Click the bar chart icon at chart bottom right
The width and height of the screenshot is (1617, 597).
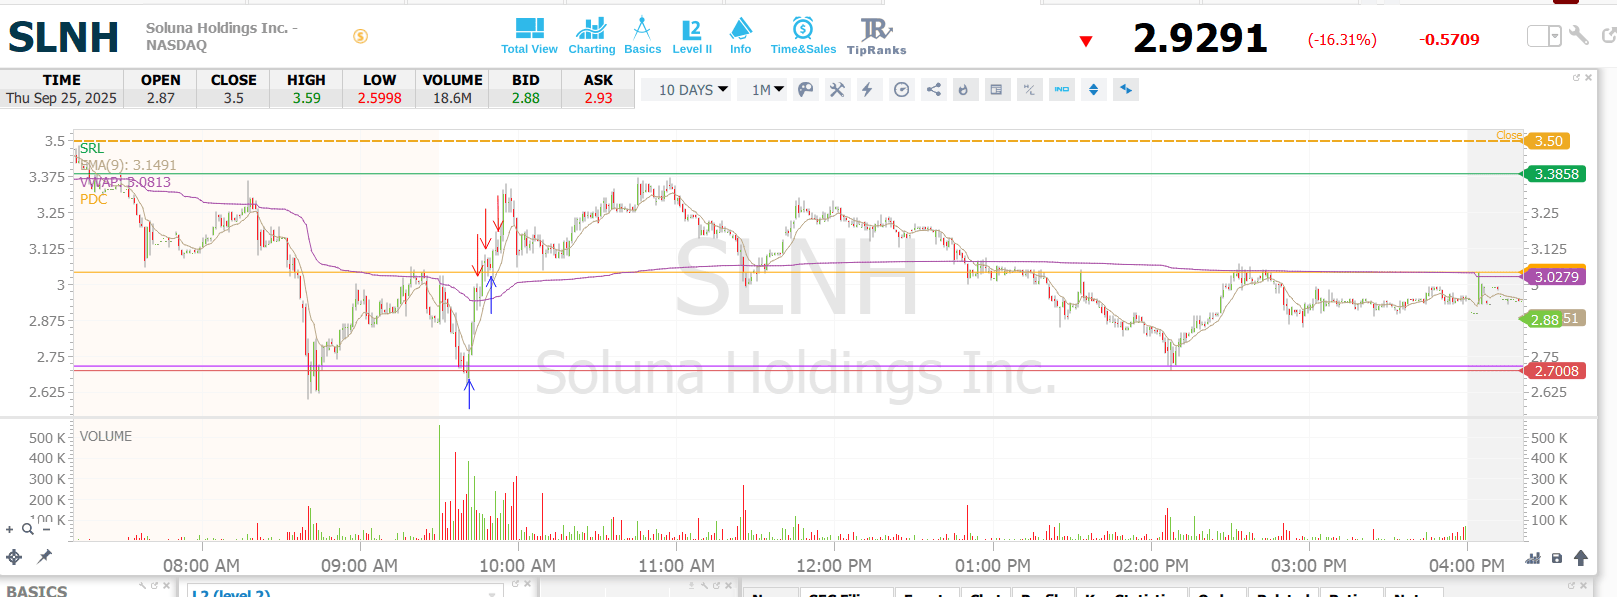[x=1533, y=558]
